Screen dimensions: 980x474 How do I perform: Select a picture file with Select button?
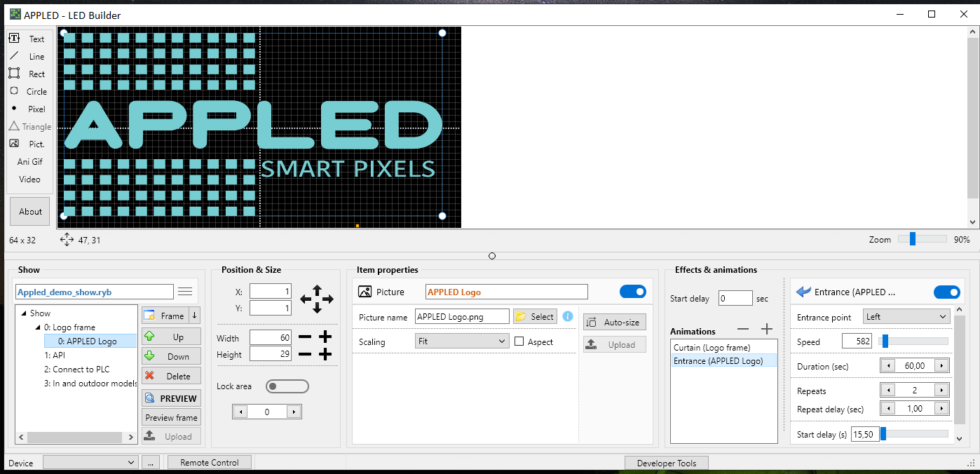535,316
